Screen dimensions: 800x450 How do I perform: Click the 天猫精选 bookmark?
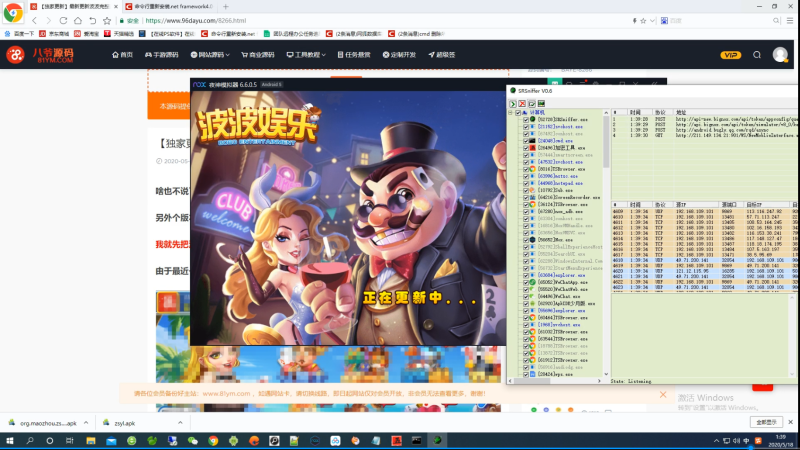pyautogui.click(x=119, y=34)
